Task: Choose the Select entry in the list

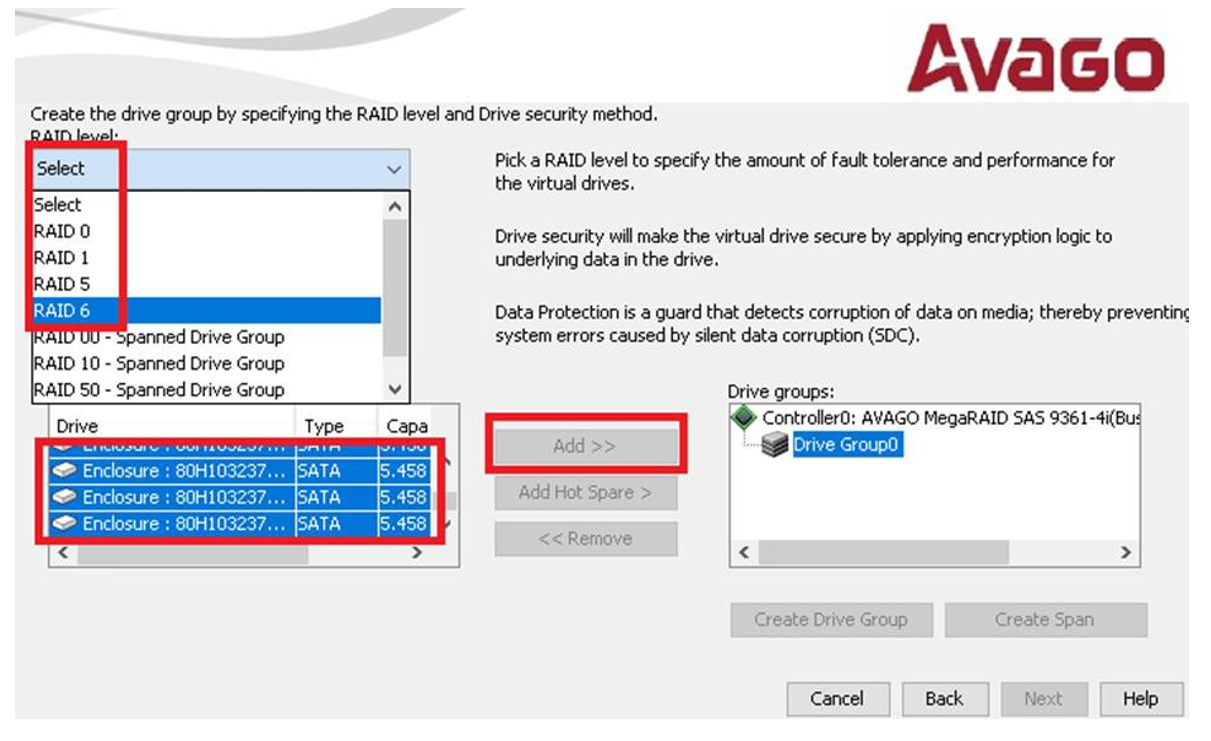Action: tap(207, 205)
